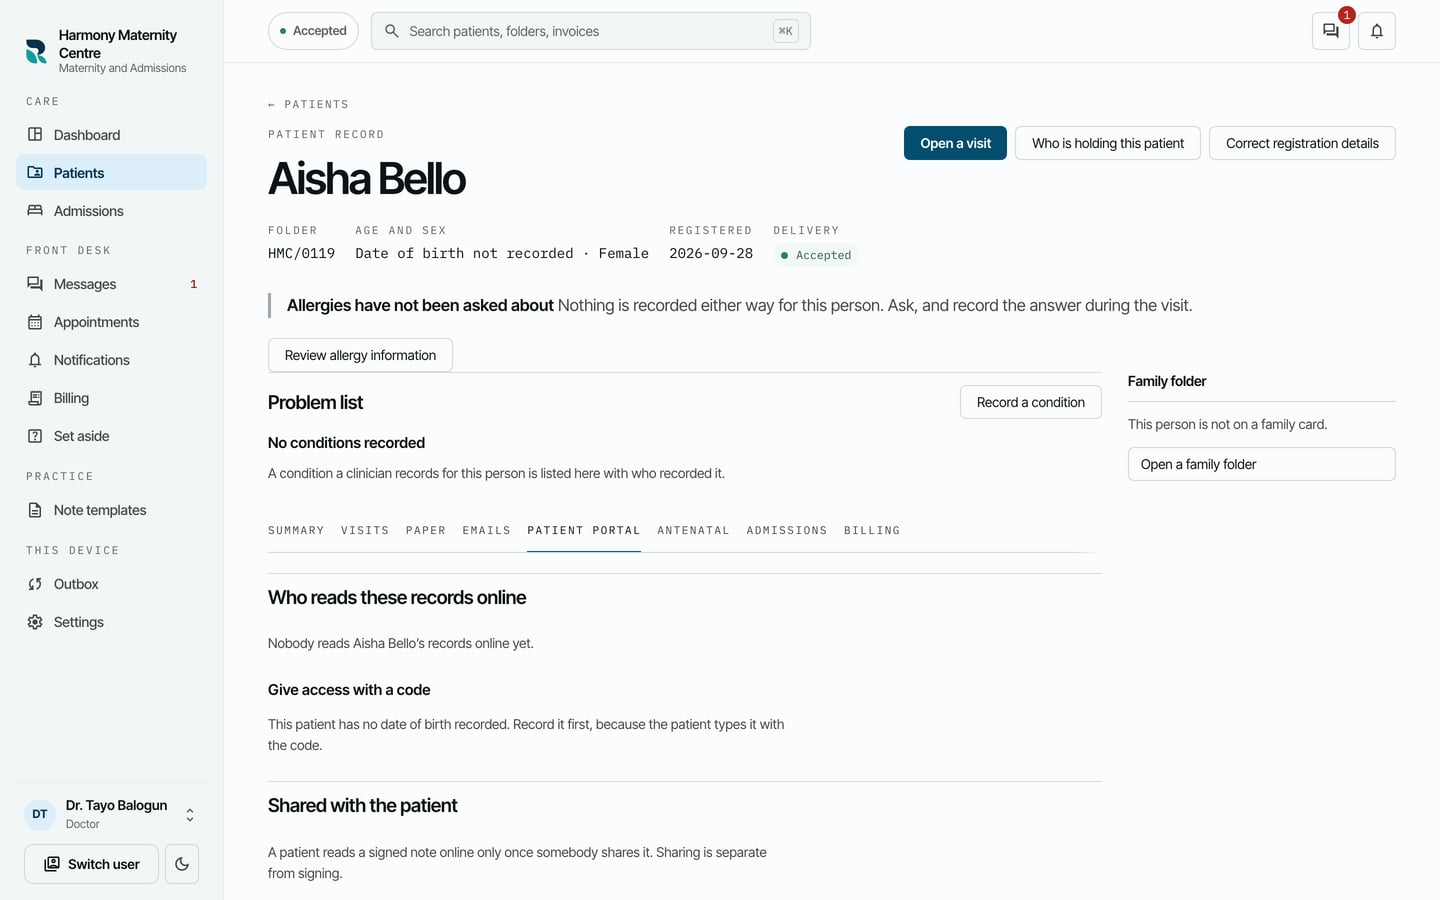Screen dimensions: 1440x900
Task: Open the Admissions tab in patient record
Action: pyautogui.click(x=787, y=531)
